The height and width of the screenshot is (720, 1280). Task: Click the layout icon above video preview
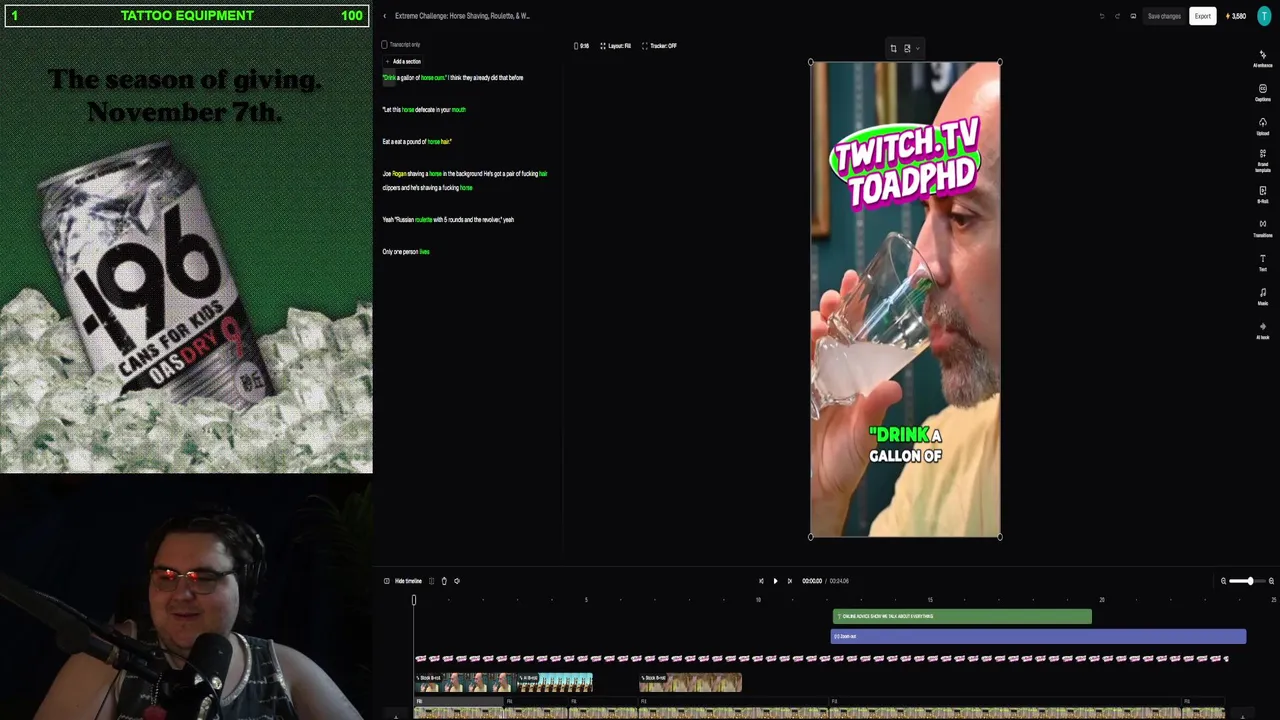coord(908,48)
